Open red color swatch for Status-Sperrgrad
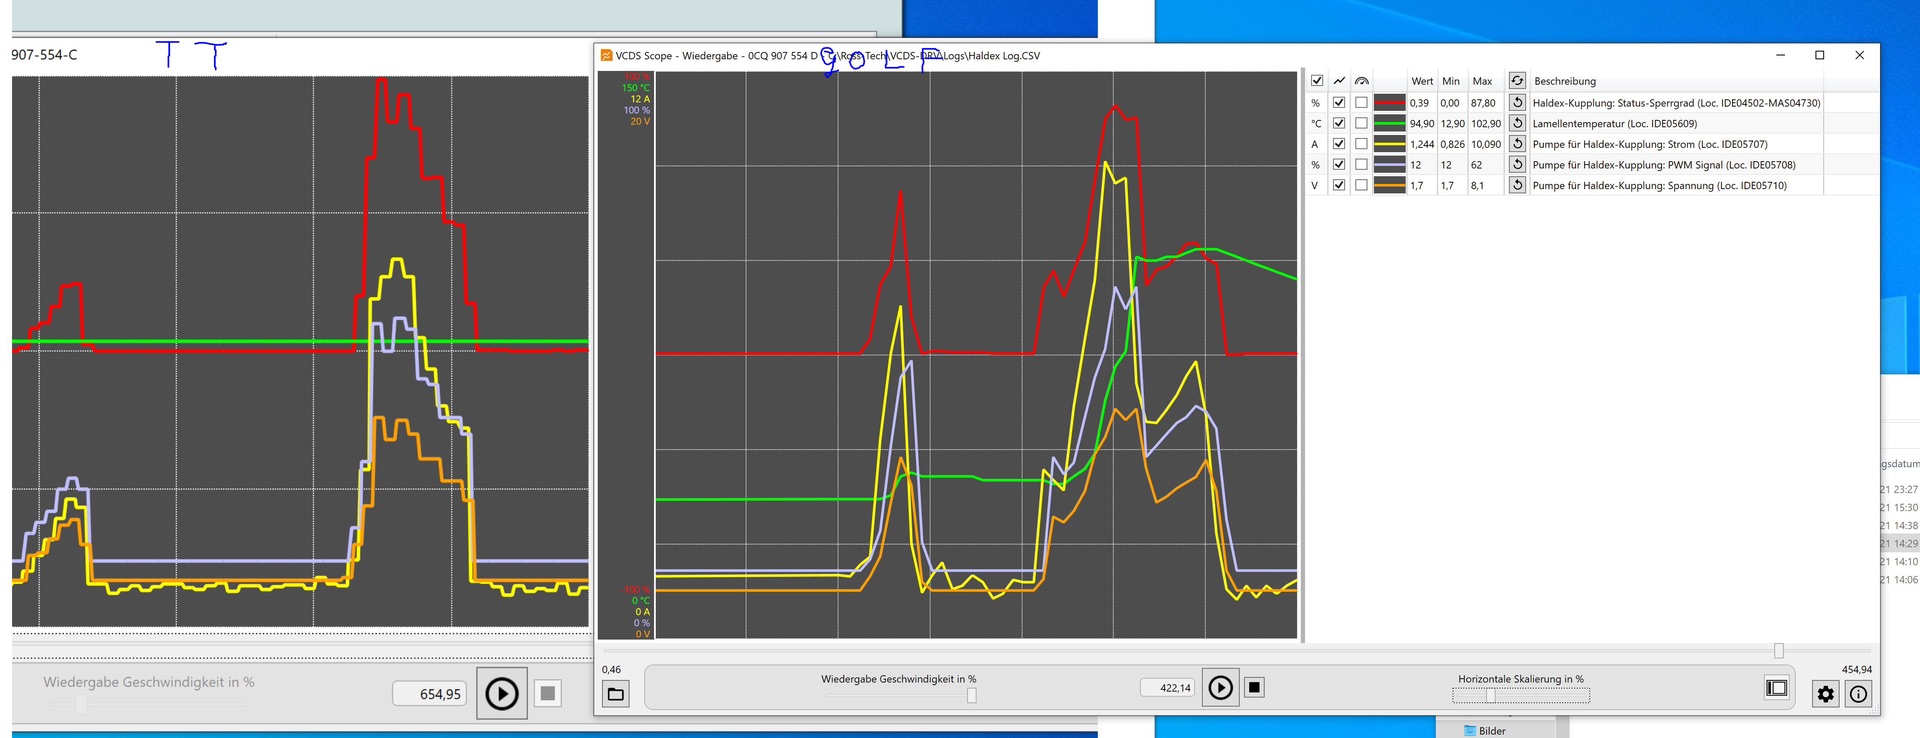Viewport: 1920px width, 738px height. pos(1389,102)
